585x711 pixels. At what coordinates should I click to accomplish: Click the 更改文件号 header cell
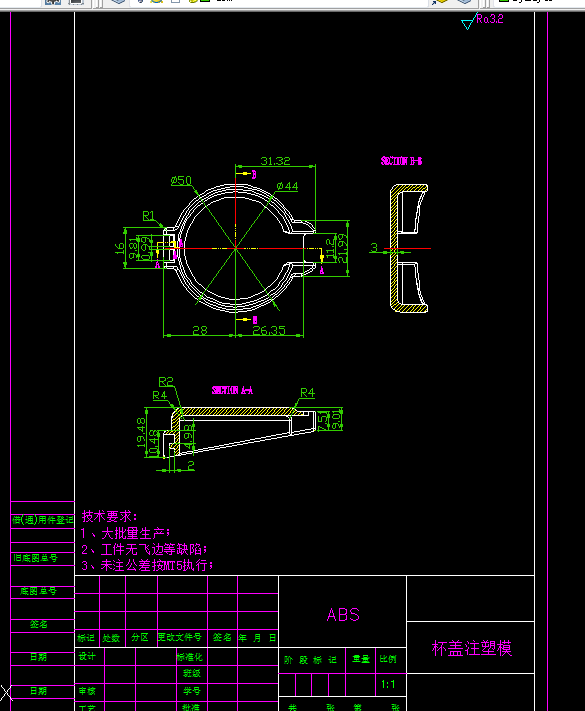point(180,637)
